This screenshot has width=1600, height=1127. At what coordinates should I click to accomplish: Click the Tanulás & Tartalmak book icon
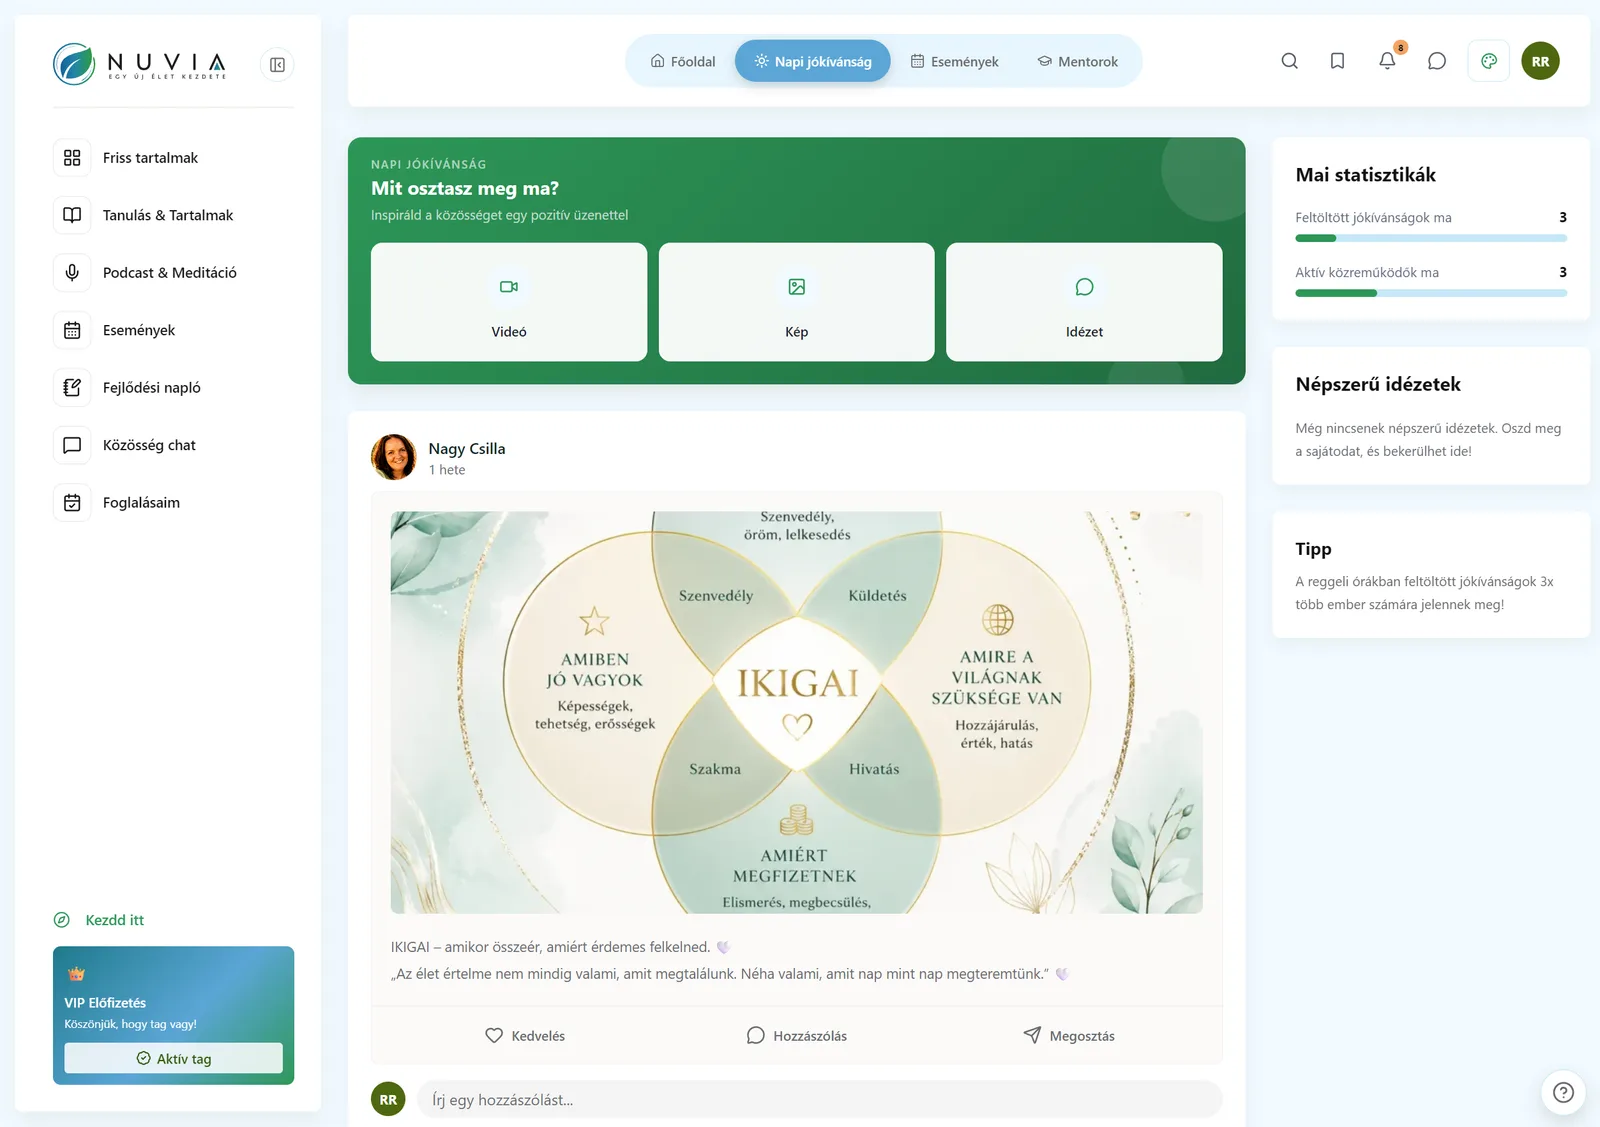pyautogui.click(x=72, y=215)
